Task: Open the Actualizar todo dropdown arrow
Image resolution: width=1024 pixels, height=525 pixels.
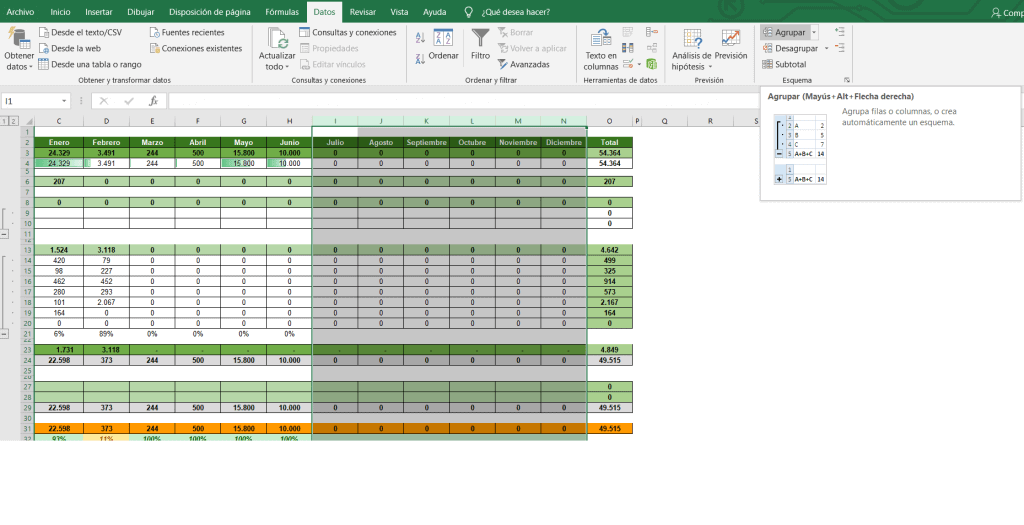Action: [287, 67]
